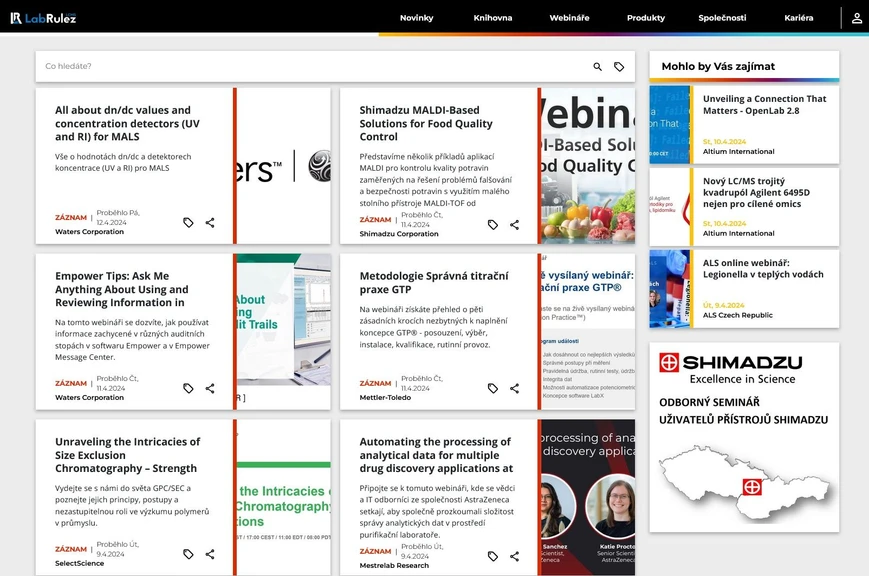The image size is (869, 576).
Task: Tag the dn/dc values MALS webinar
Action: [188, 222]
